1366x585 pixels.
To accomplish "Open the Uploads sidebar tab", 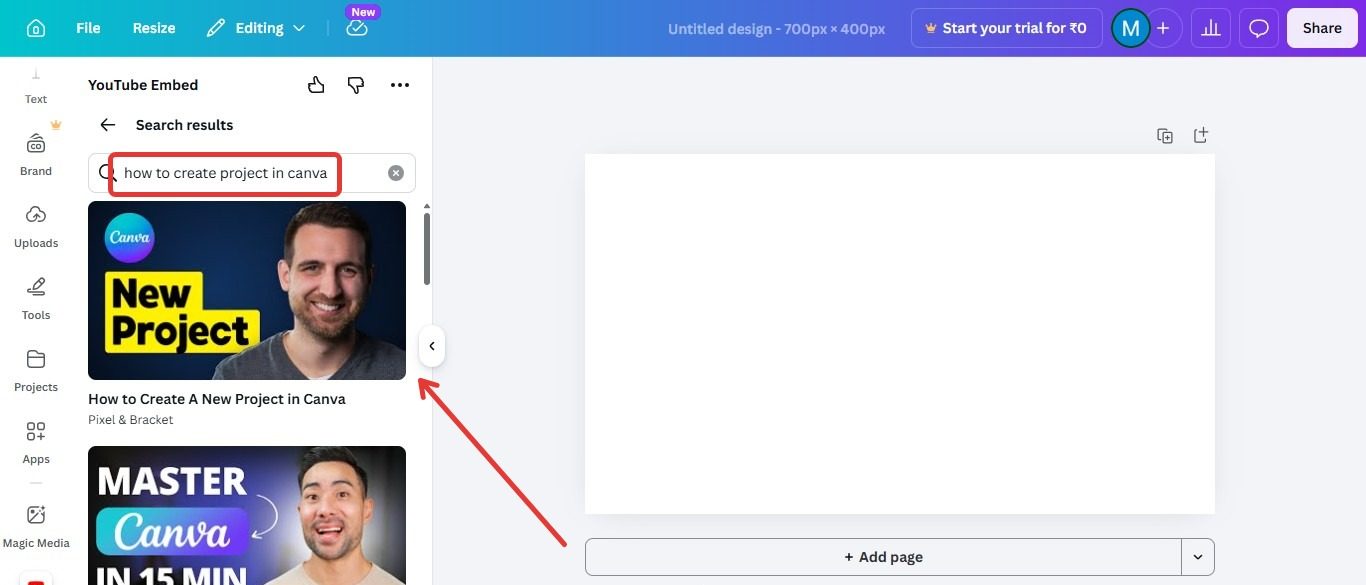I will point(36,227).
